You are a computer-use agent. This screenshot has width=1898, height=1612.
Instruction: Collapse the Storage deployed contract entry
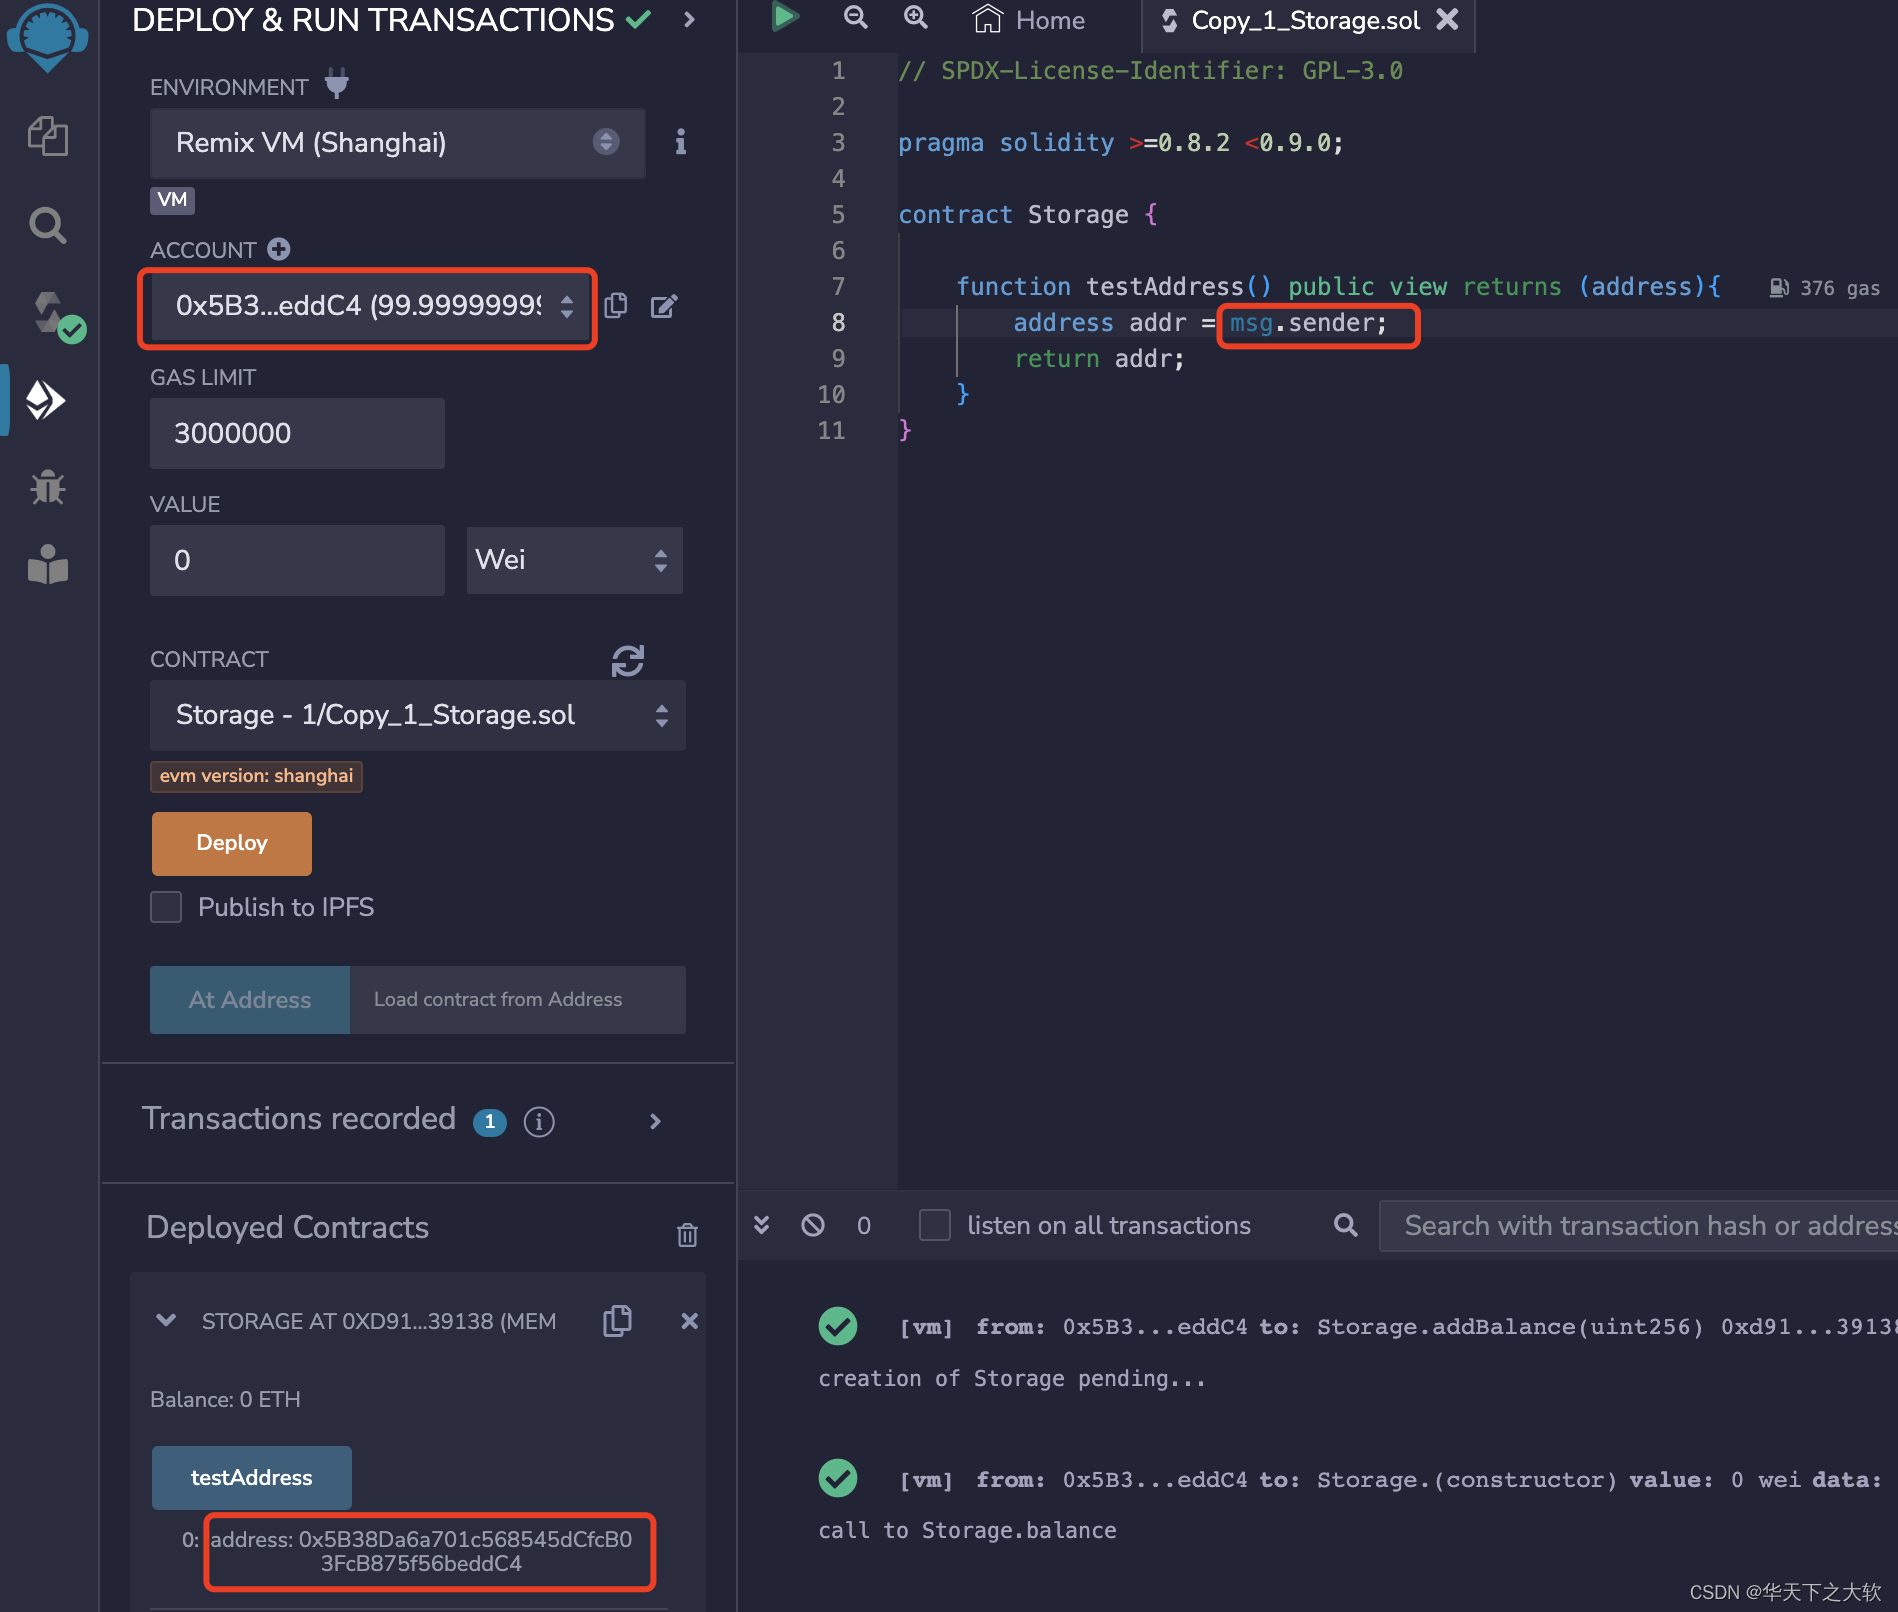[166, 1321]
